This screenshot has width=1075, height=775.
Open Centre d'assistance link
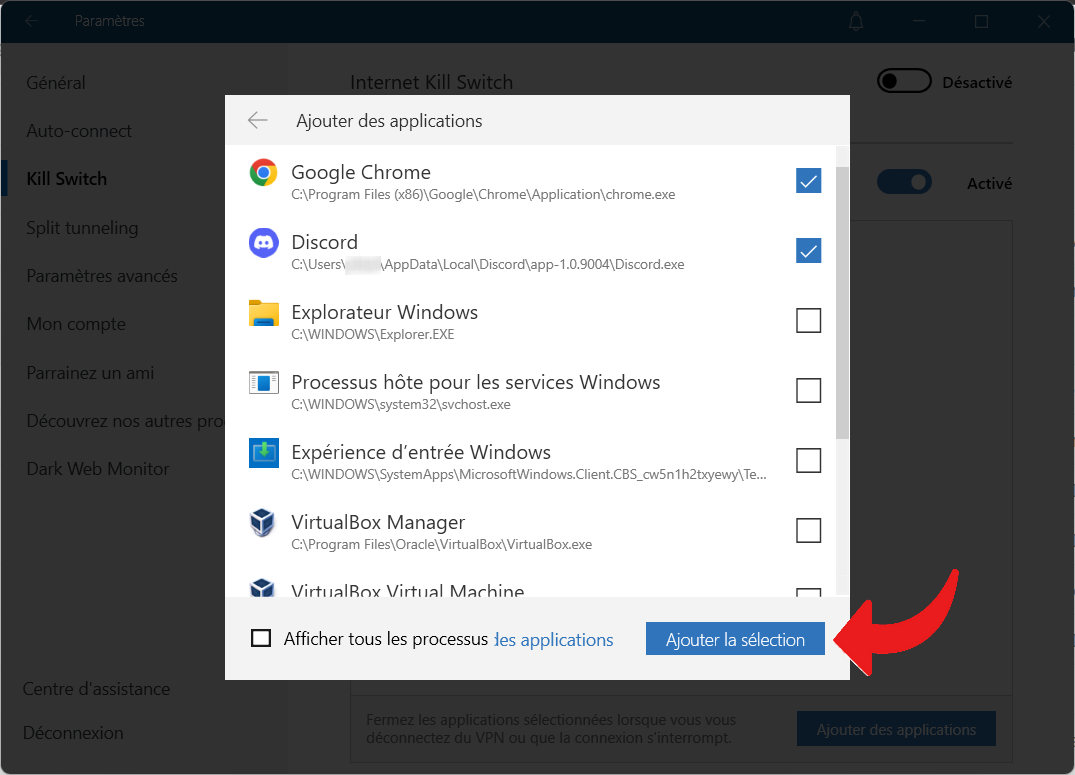pos(97,689)
